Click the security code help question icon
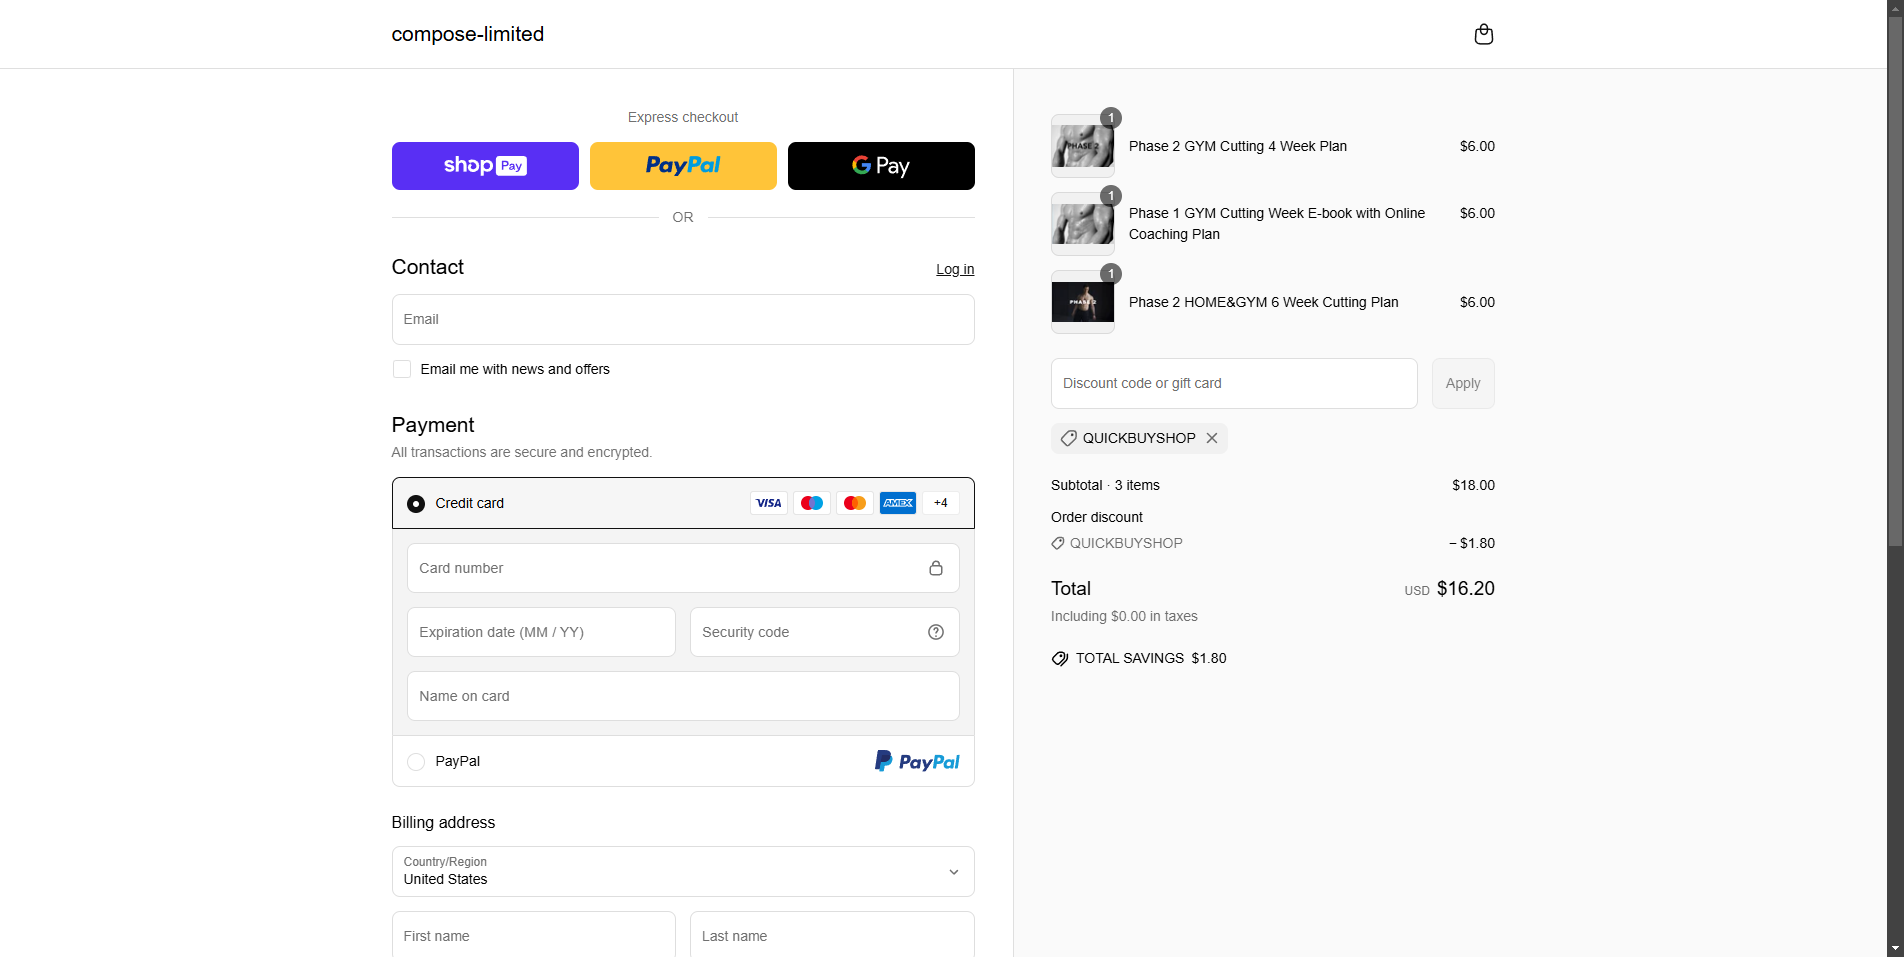1904x957 pixels. (x=936, y=632)
